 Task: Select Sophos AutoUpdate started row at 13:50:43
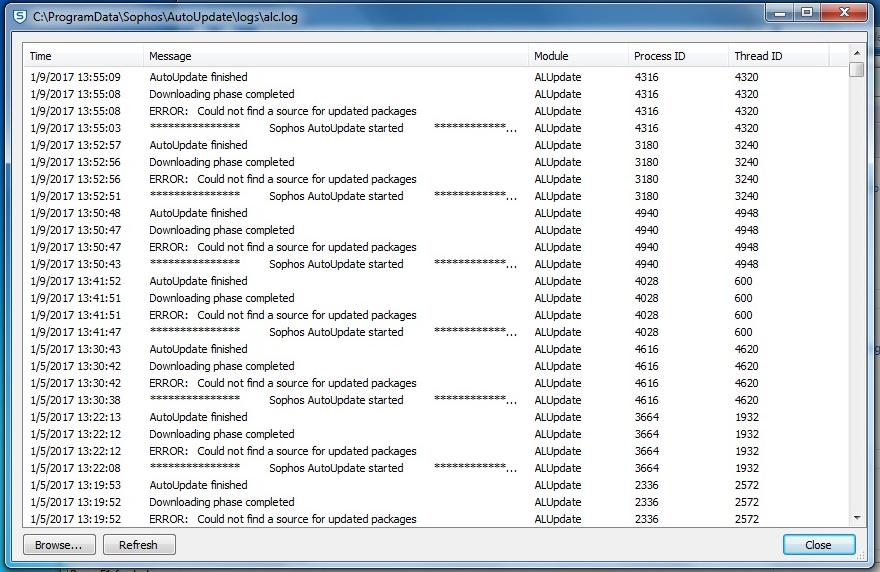point(436,264)
